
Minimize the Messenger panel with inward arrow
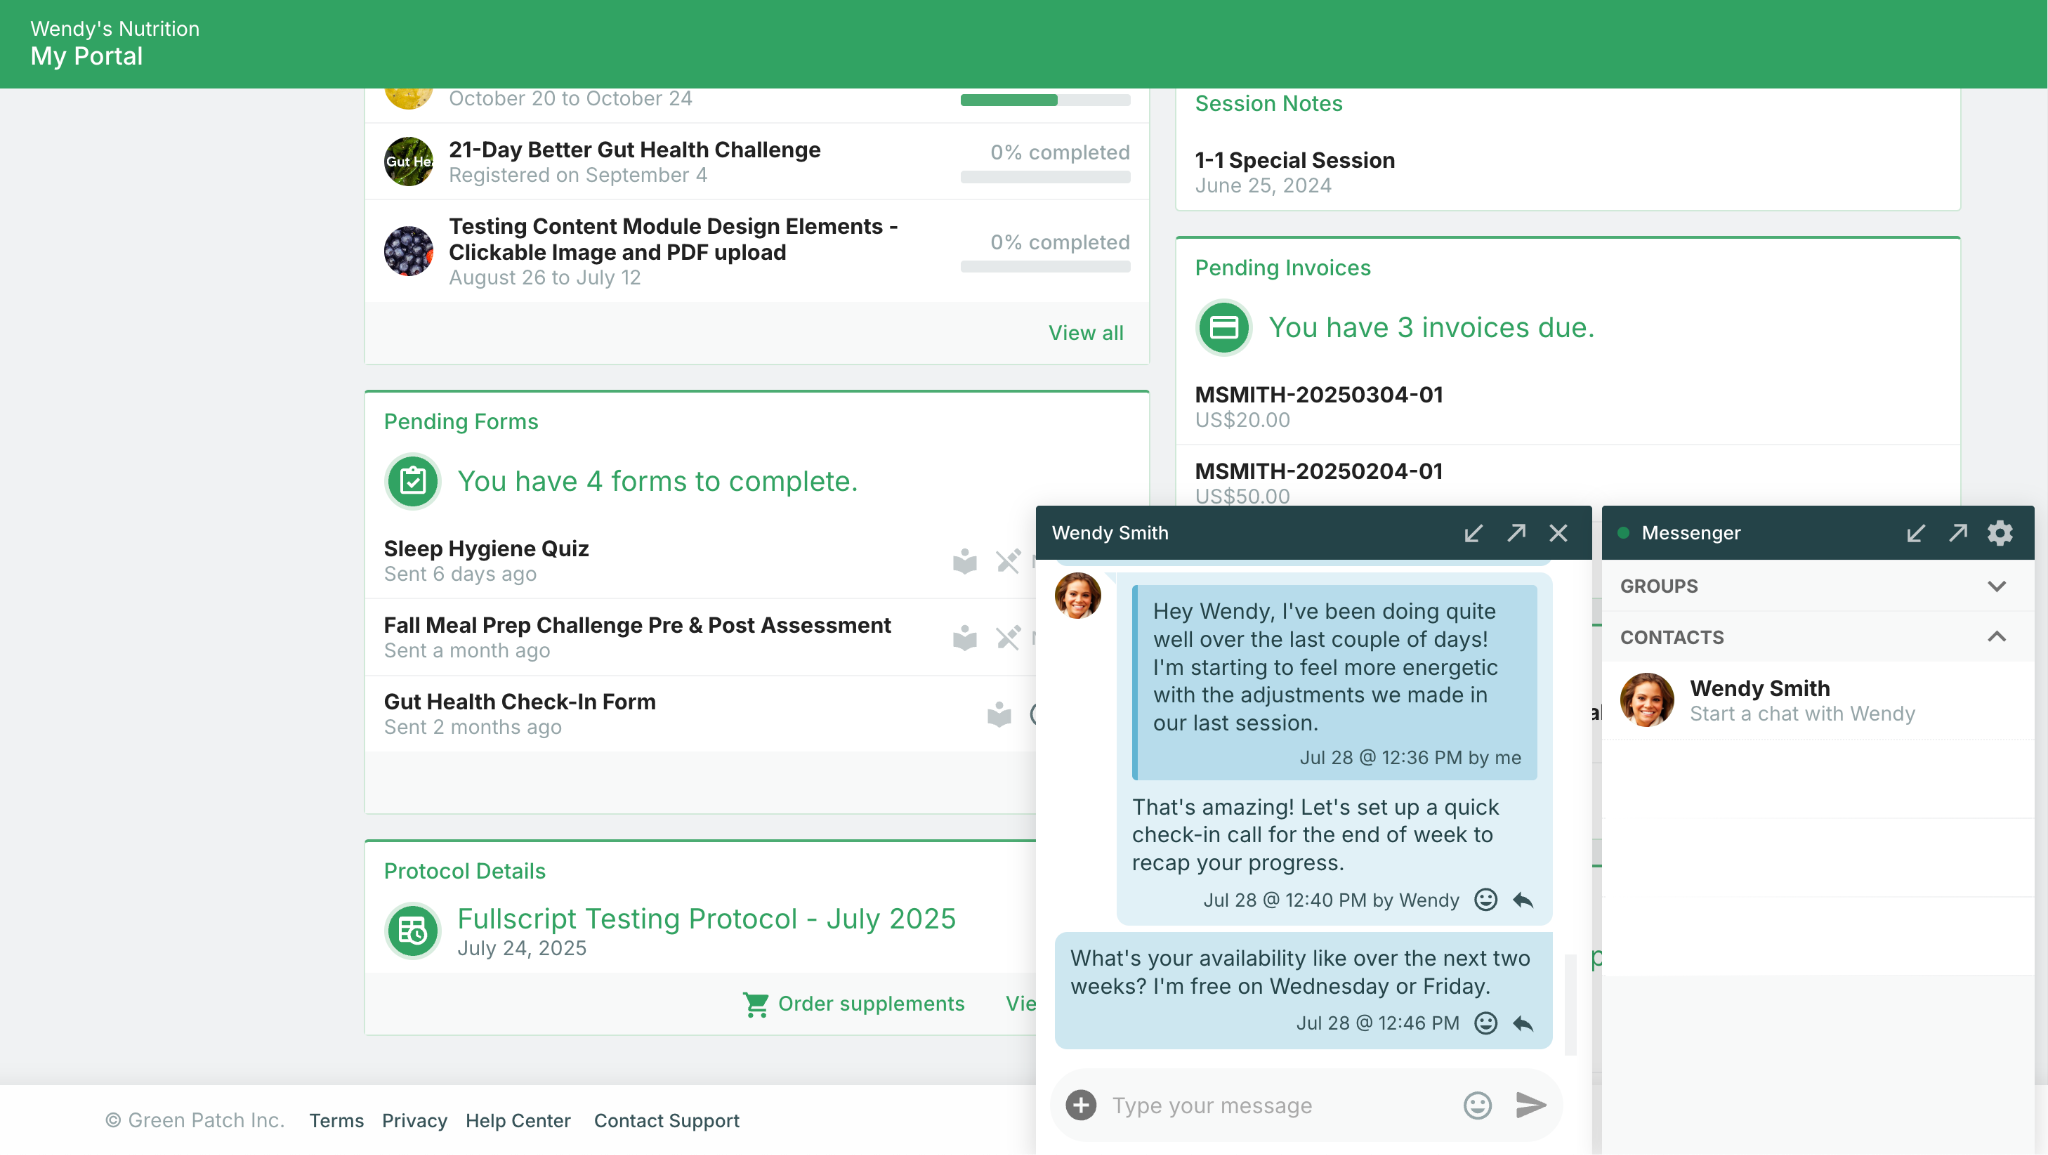(1915, 533)
